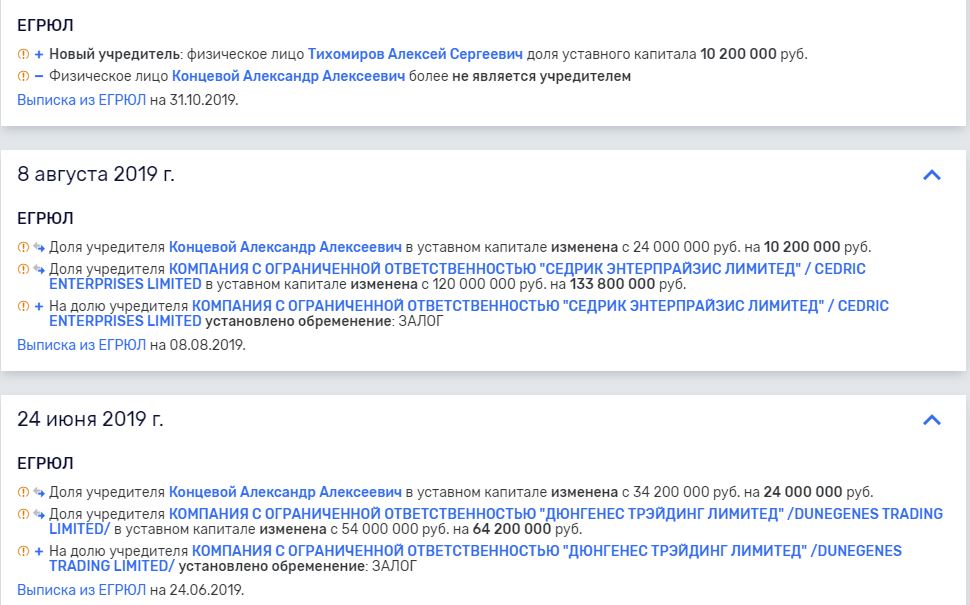Click the warning icon beside the CEDRIC pledge (ЗАЛОГ) entry
Image resolution: width=970 pixels, height=605 pixels.
23,306
